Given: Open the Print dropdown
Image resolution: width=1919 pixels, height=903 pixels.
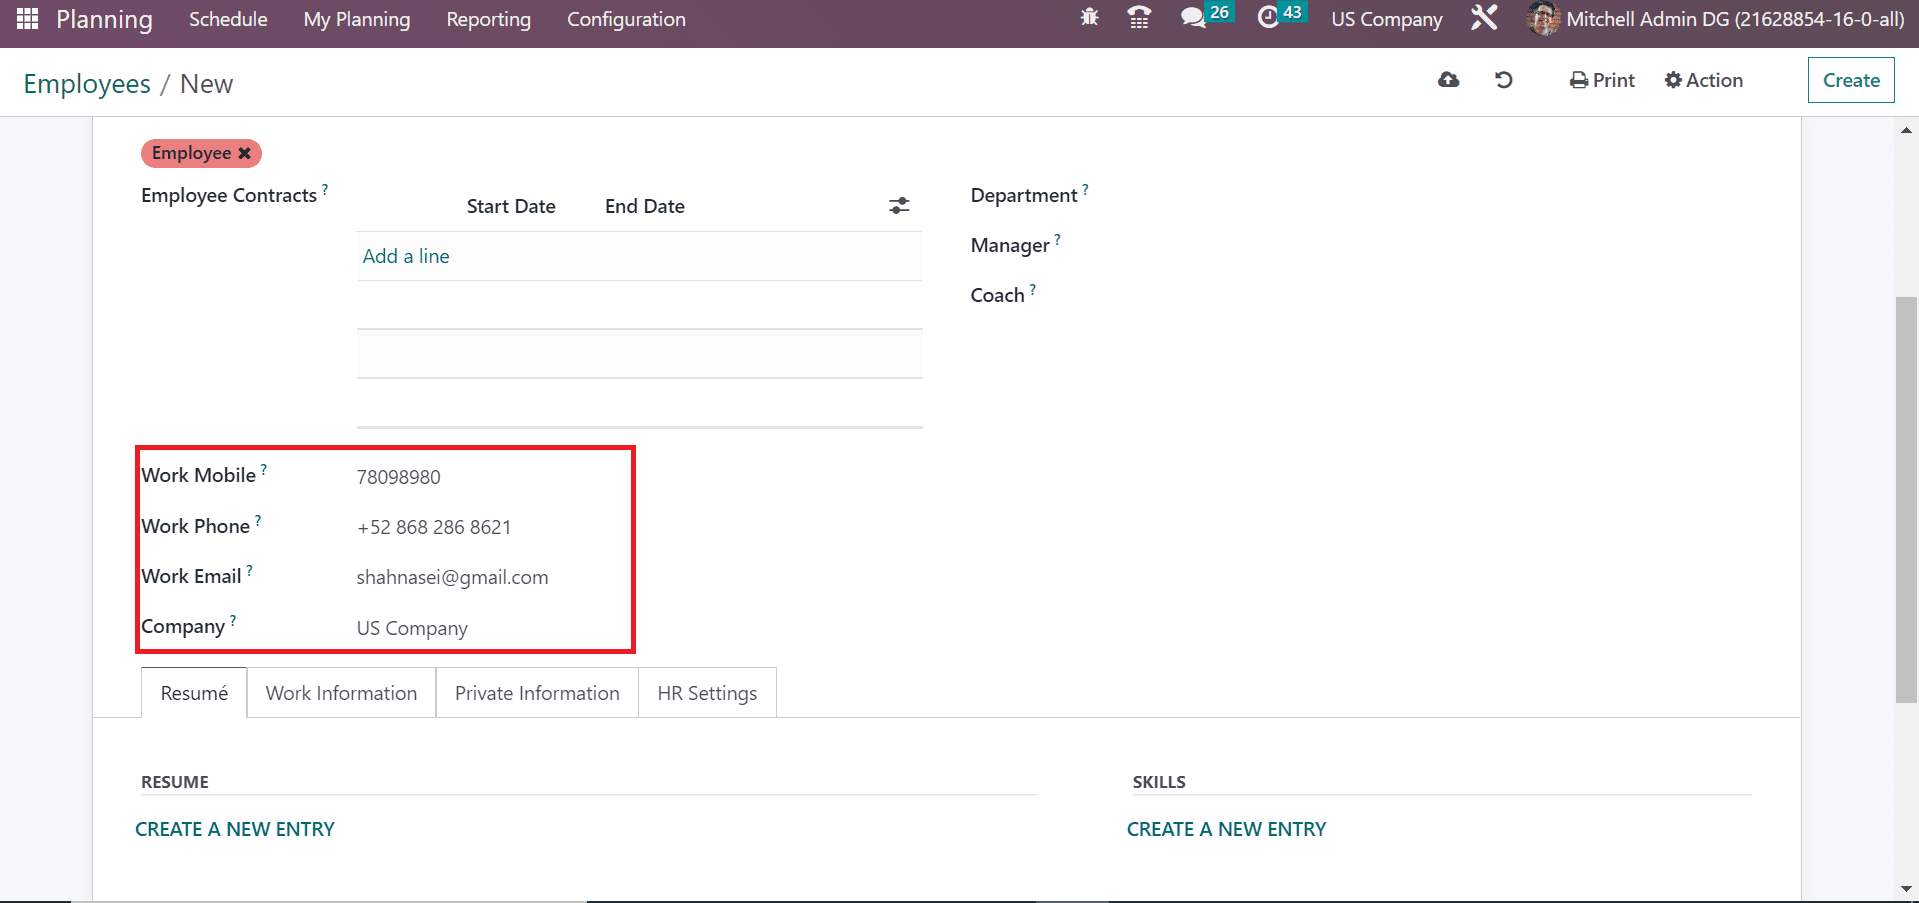Looking at the screenshot, I should tap(1602, 80).
